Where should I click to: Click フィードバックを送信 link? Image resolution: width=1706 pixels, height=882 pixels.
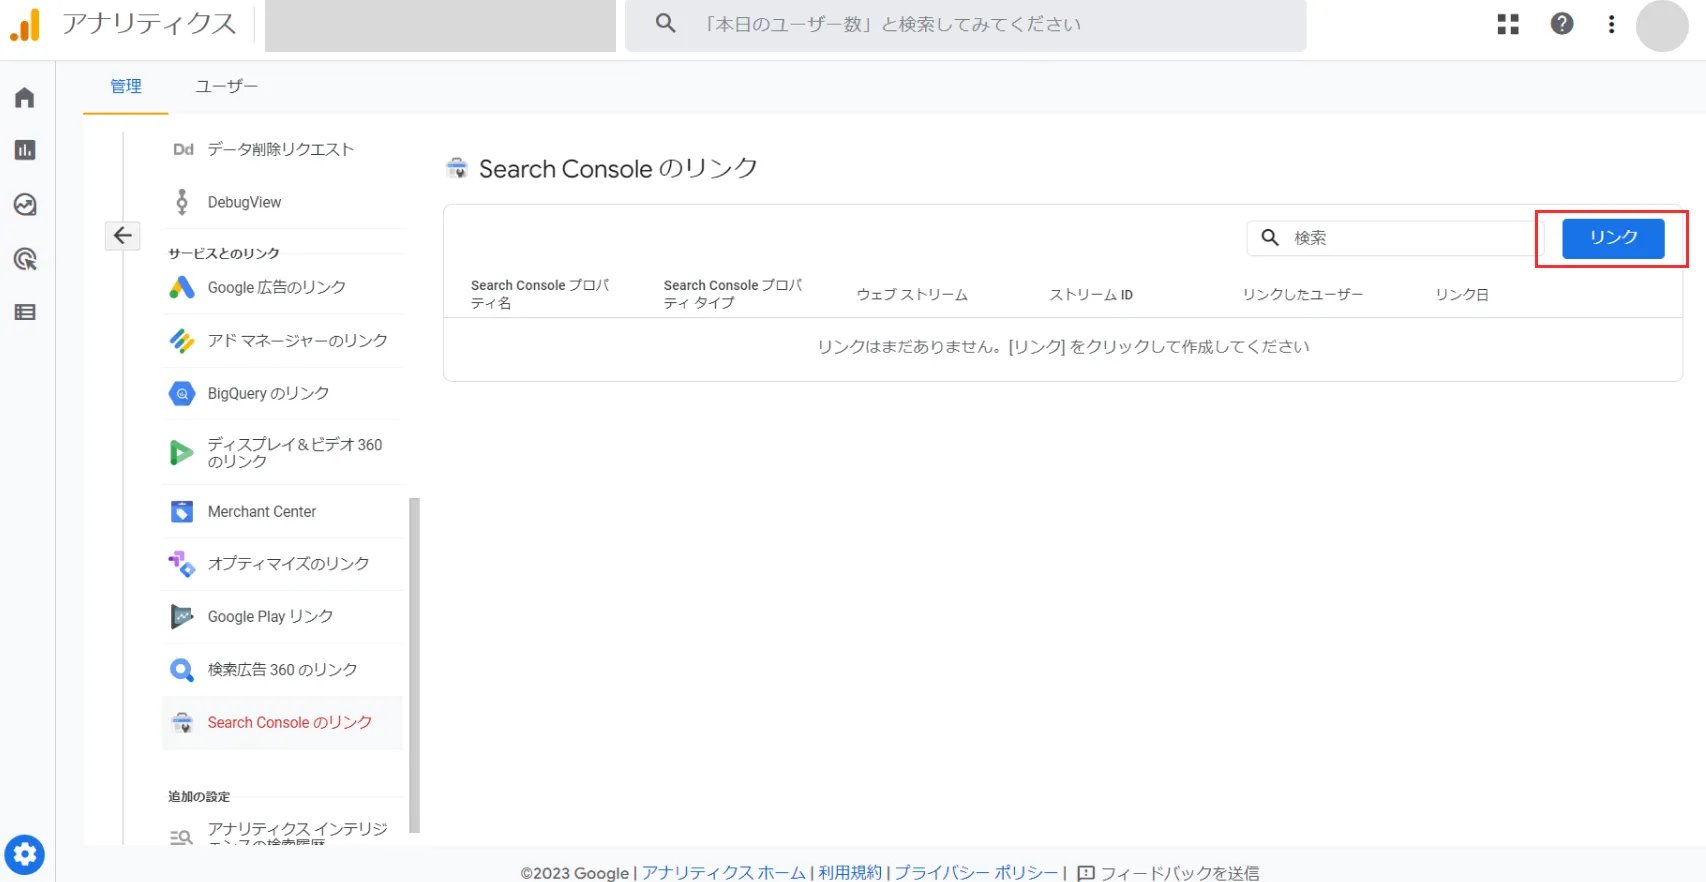tap(1180, 873)
